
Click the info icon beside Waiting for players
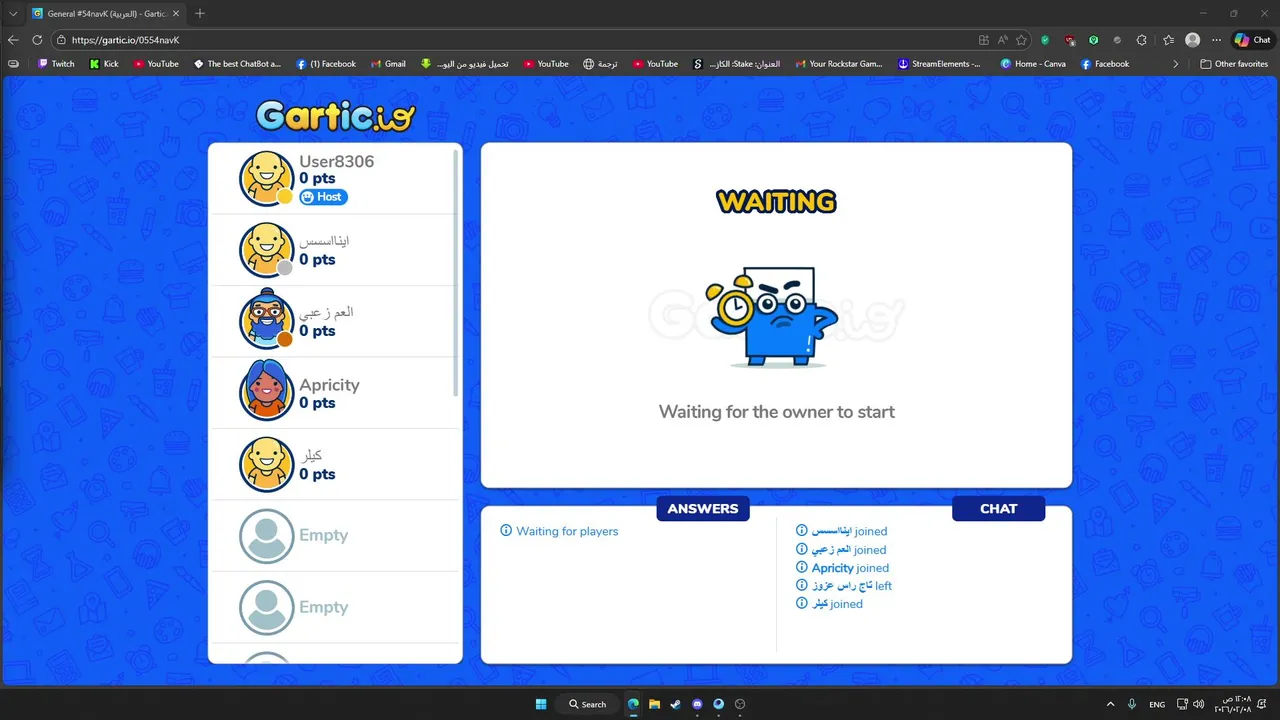click(x=506, y=531)
